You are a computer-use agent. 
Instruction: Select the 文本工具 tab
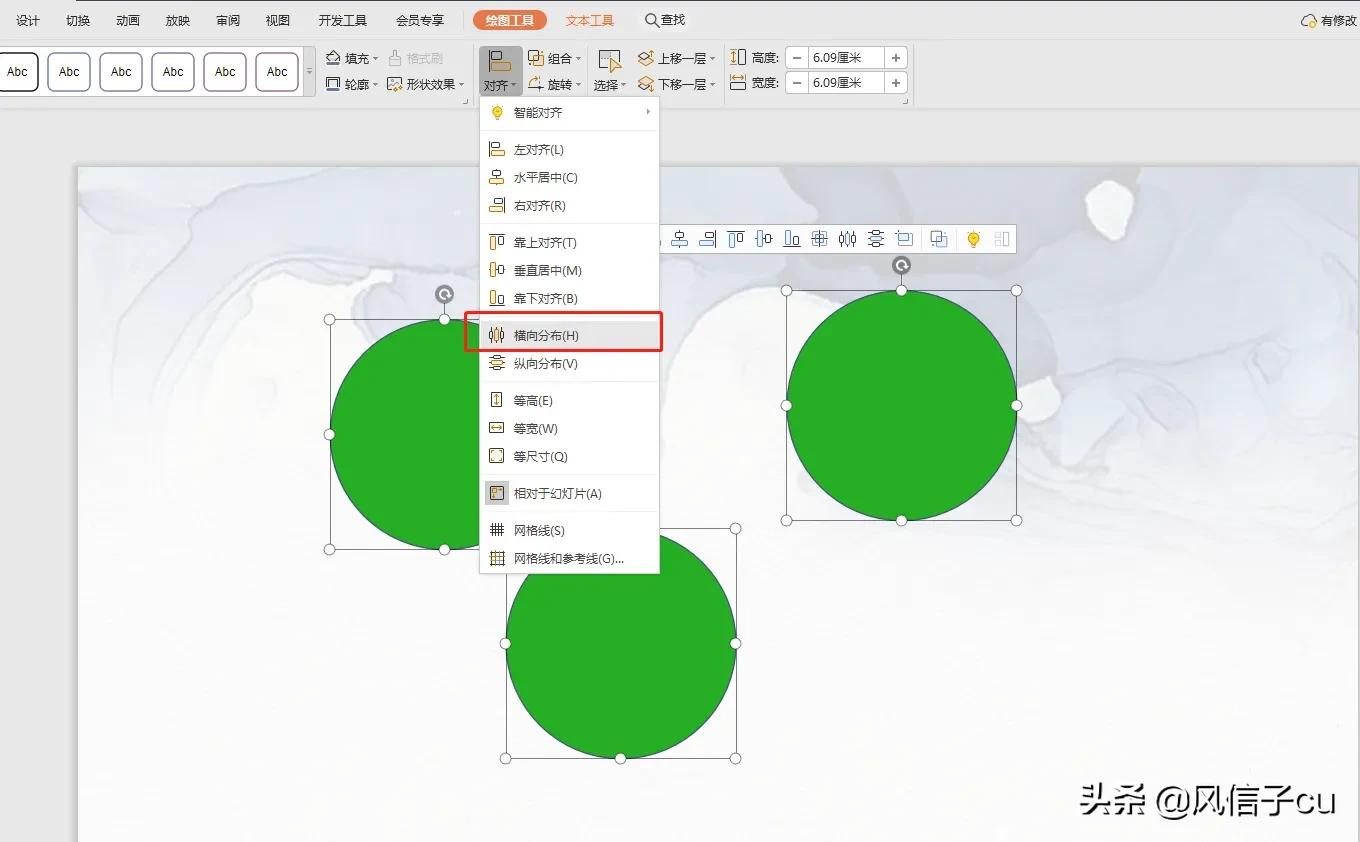[x=590, y=20]
